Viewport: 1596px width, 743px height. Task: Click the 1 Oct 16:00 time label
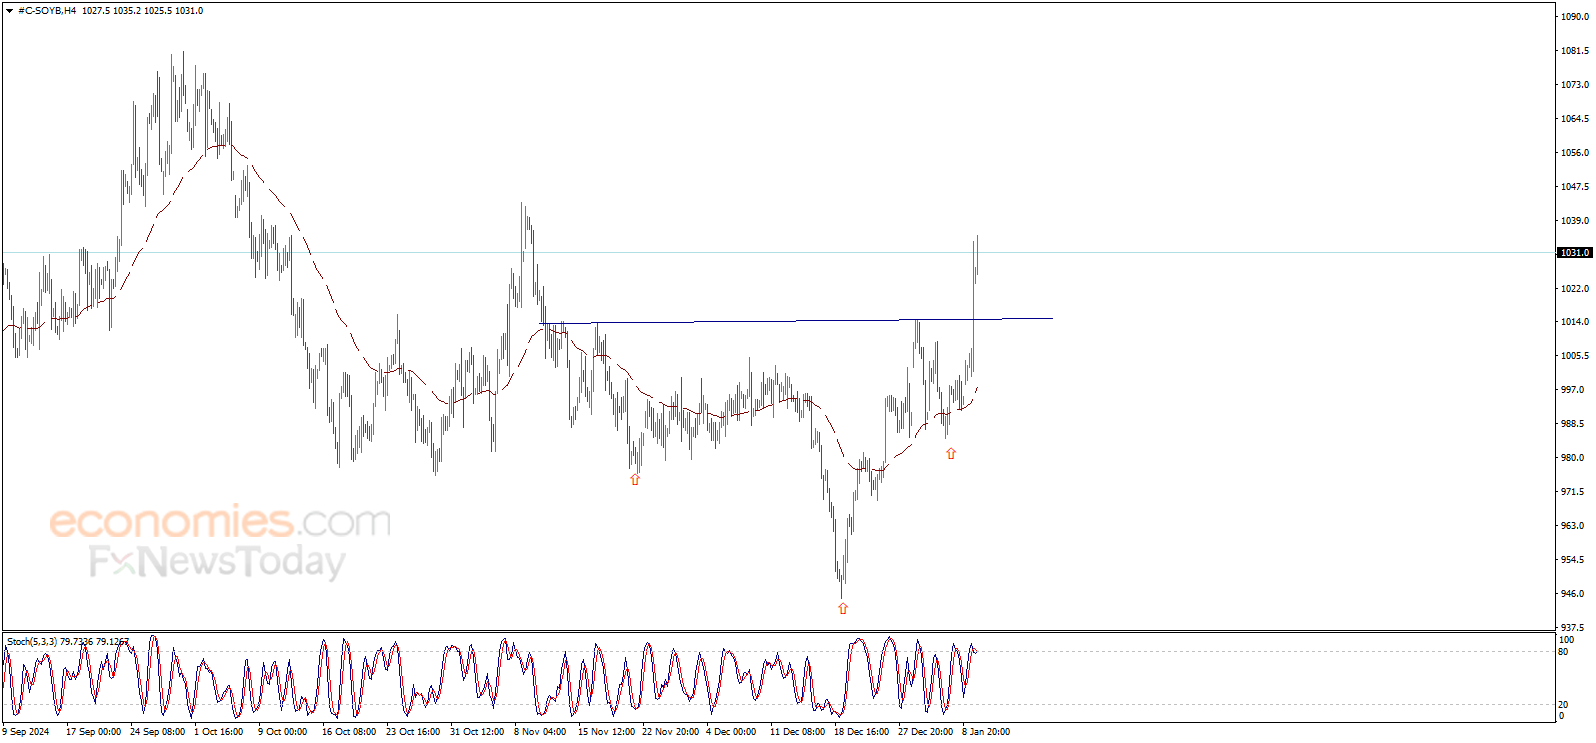point(218,732)
